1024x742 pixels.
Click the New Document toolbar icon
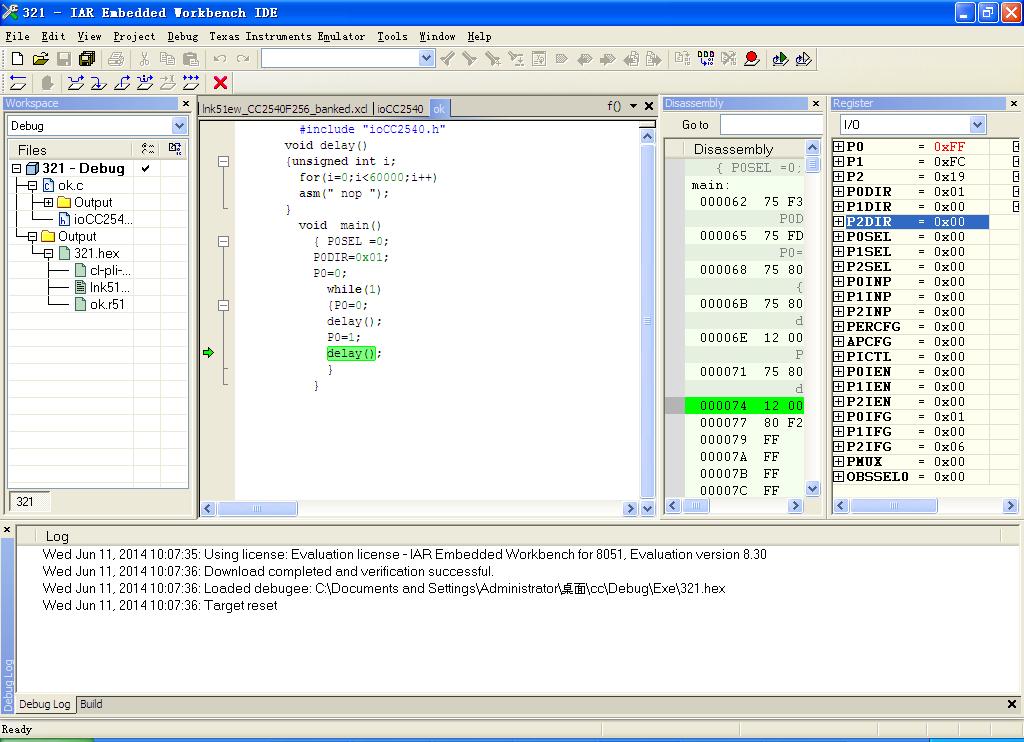click(x=17, y=59)
